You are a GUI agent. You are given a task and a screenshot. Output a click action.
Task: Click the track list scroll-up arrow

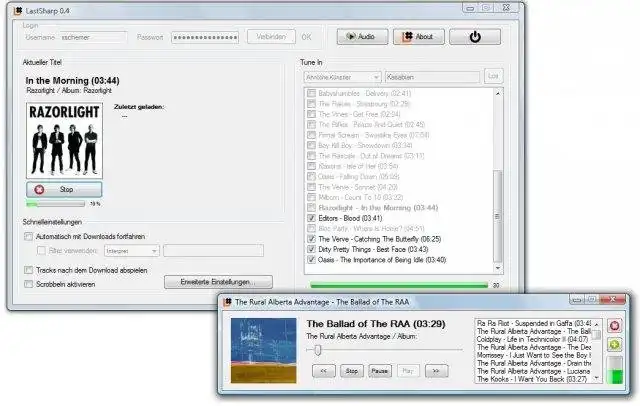(498, 93)
